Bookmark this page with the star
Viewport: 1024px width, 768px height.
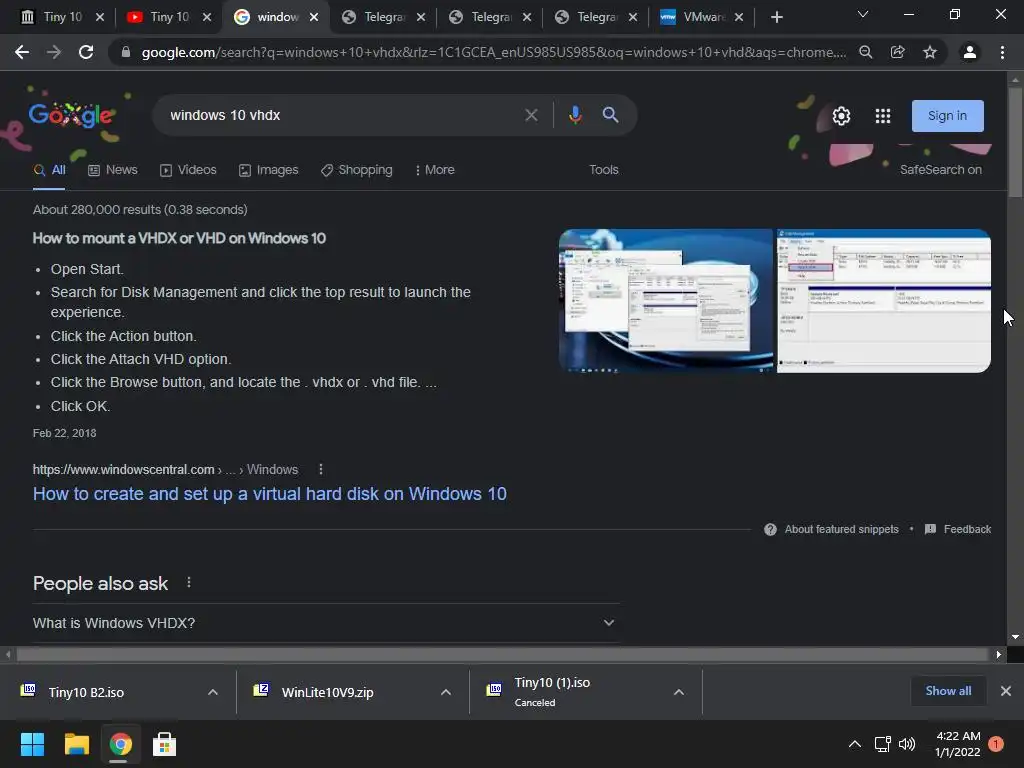pyautogui.click(x=930, y=52)
